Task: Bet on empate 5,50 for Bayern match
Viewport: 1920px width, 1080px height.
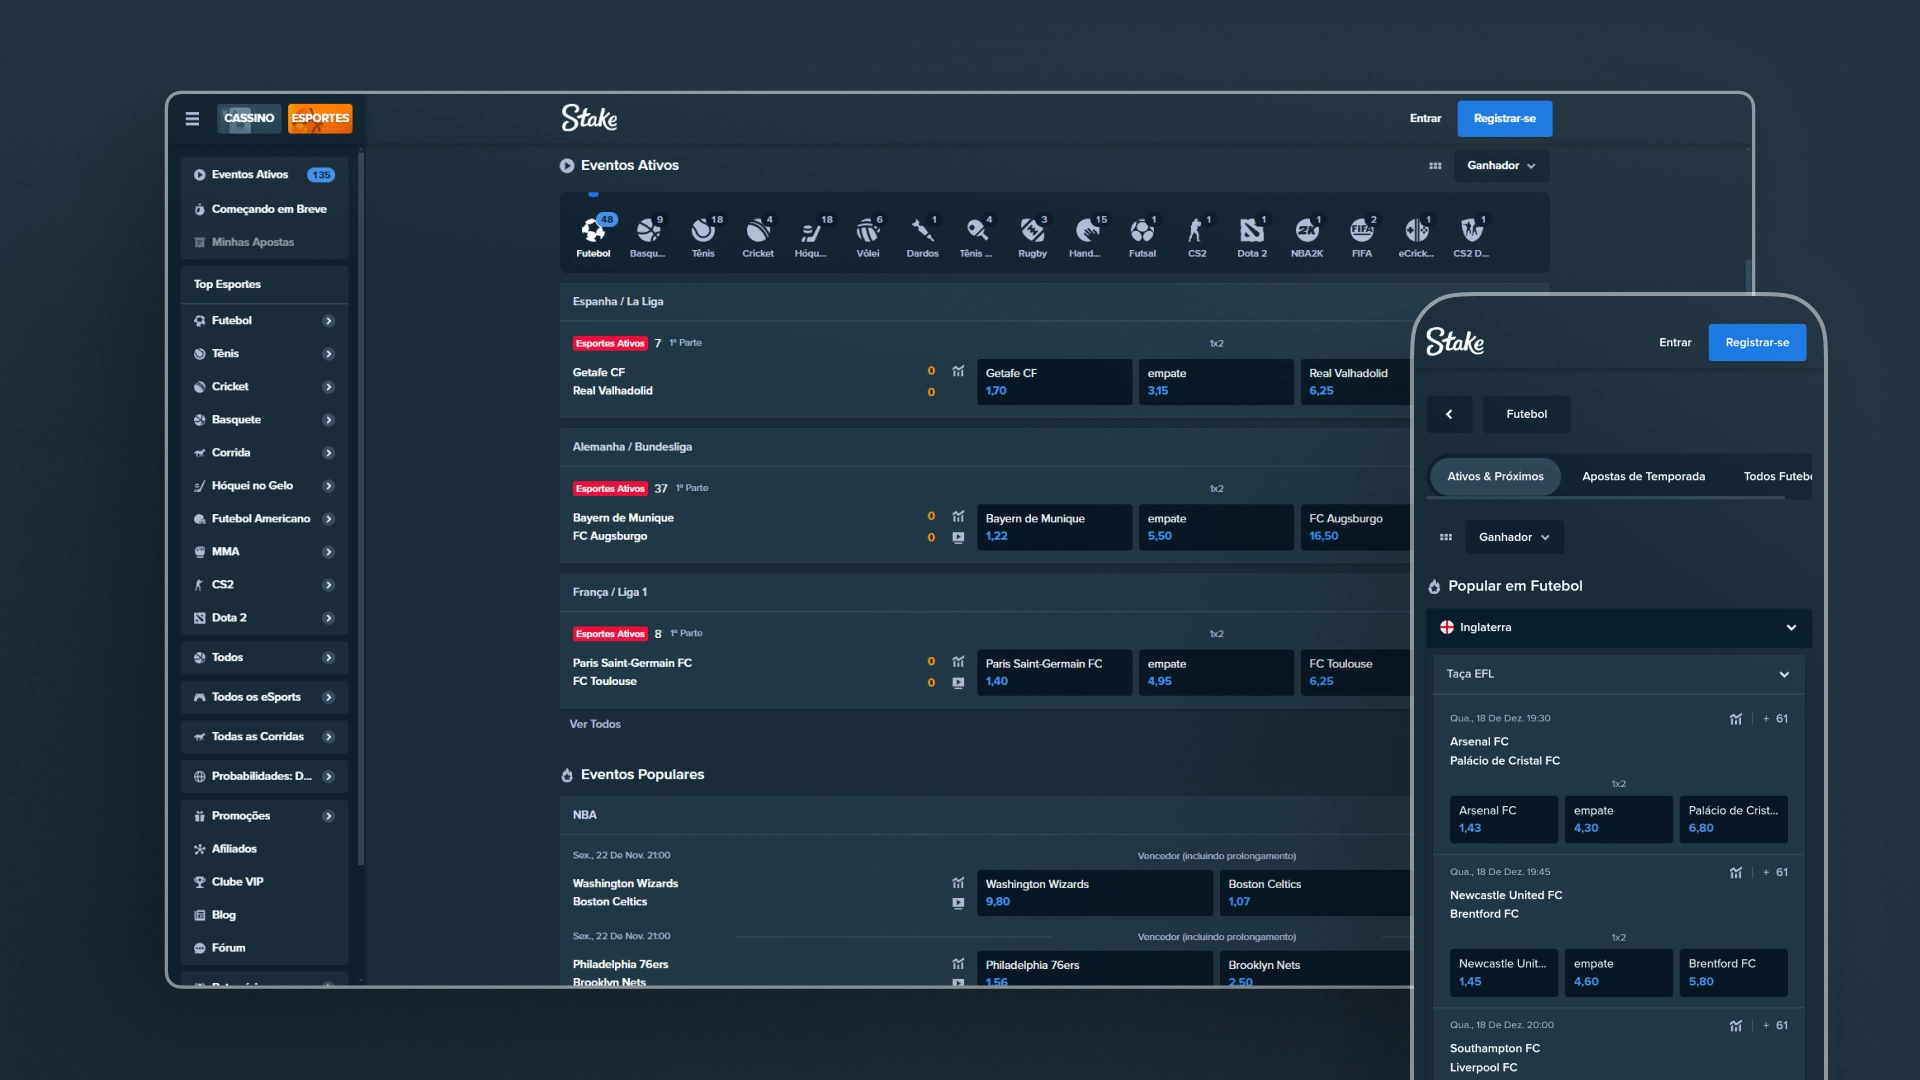Action: [1216, 527]
